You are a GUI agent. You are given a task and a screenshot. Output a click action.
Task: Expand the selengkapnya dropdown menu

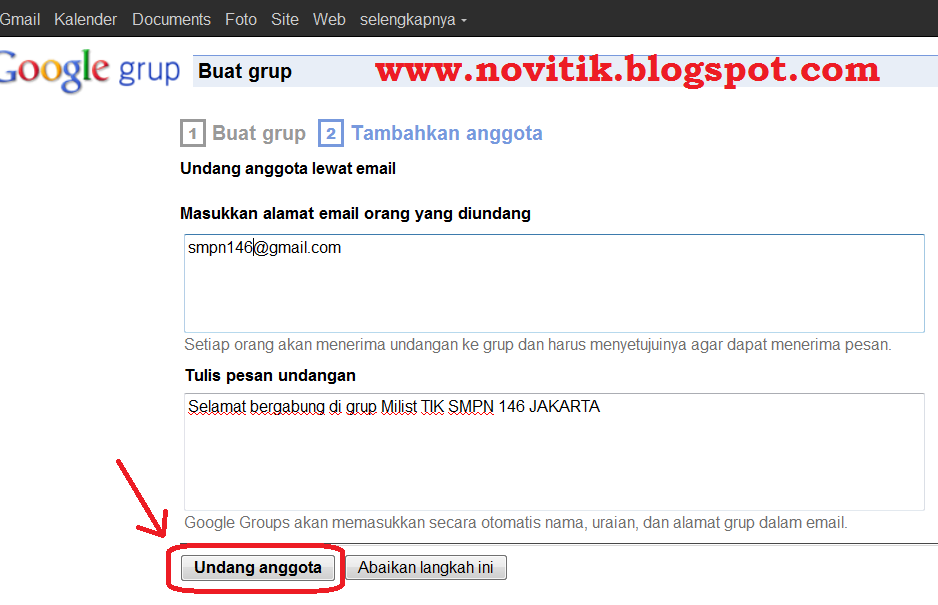[413, 19]
